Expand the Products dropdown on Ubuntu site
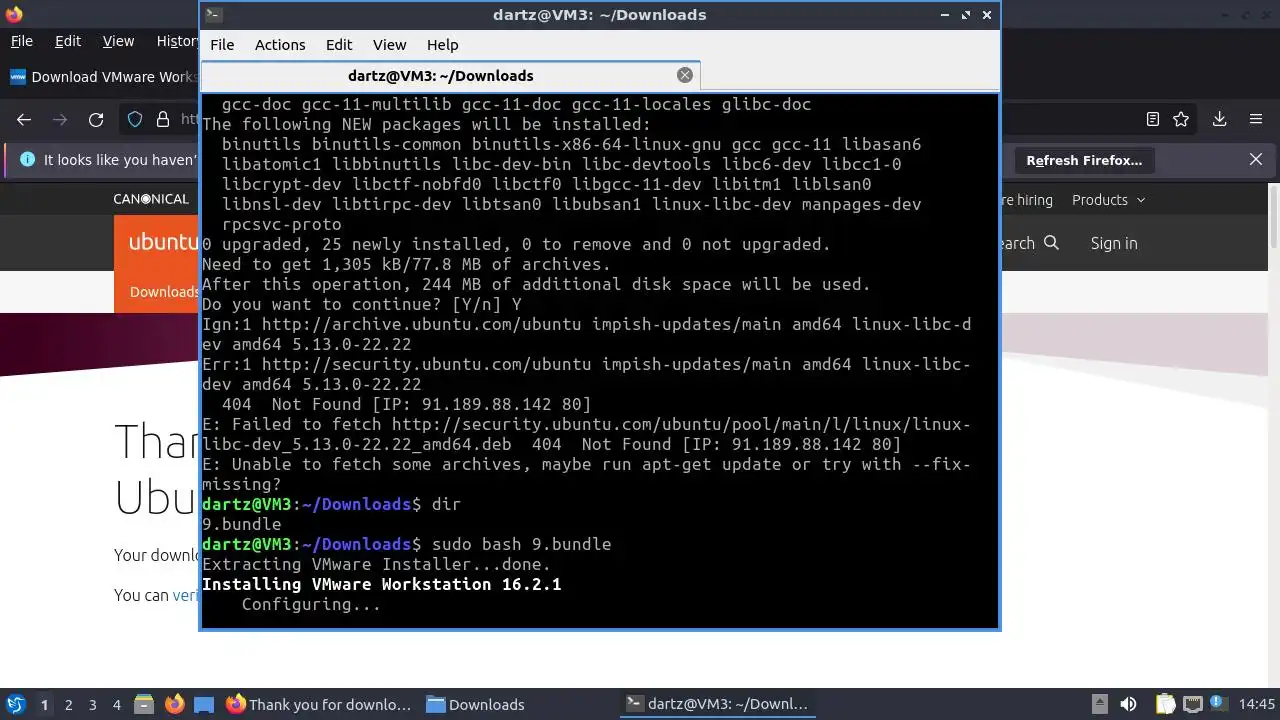1280x720 pixels. point(1108,200)
